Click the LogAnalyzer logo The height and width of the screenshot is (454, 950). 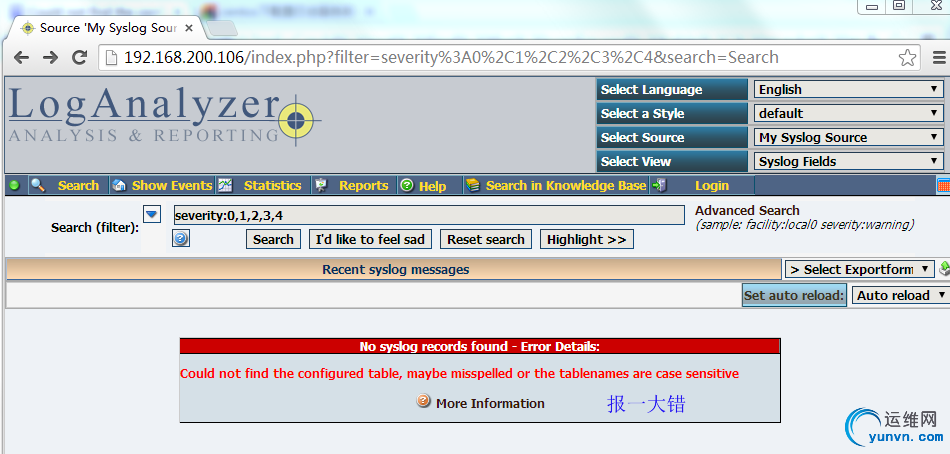(165, 115)
